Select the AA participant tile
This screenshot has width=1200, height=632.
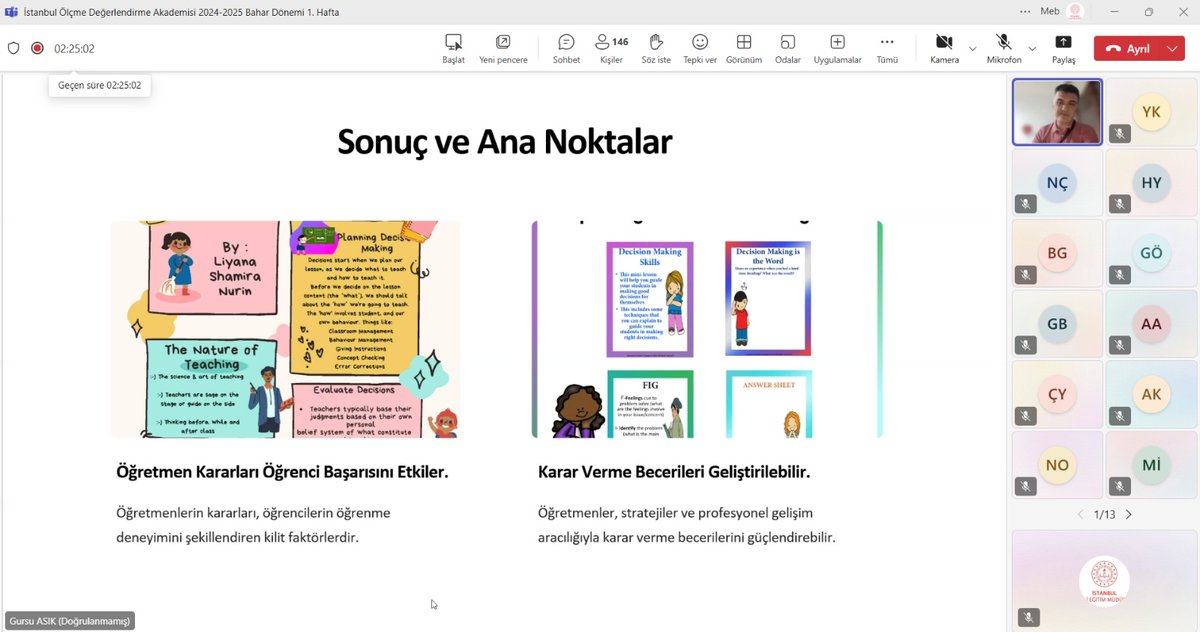1151,324
